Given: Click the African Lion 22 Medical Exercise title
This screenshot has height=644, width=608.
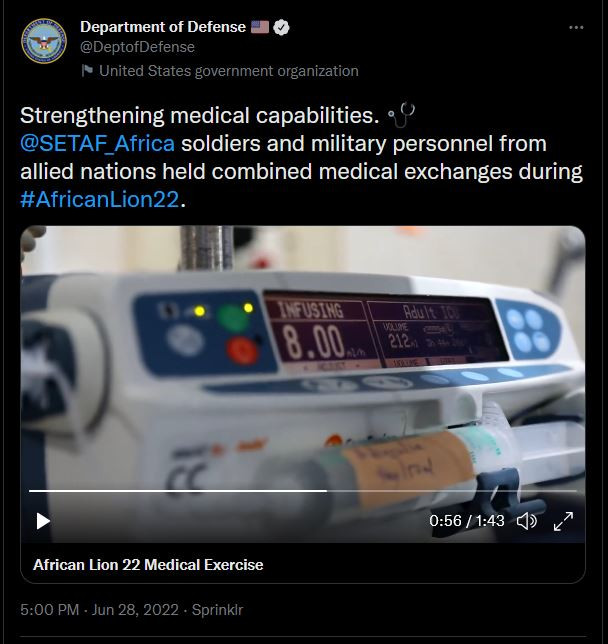Looking at the screenshot, I should click(x=148, y=565).
